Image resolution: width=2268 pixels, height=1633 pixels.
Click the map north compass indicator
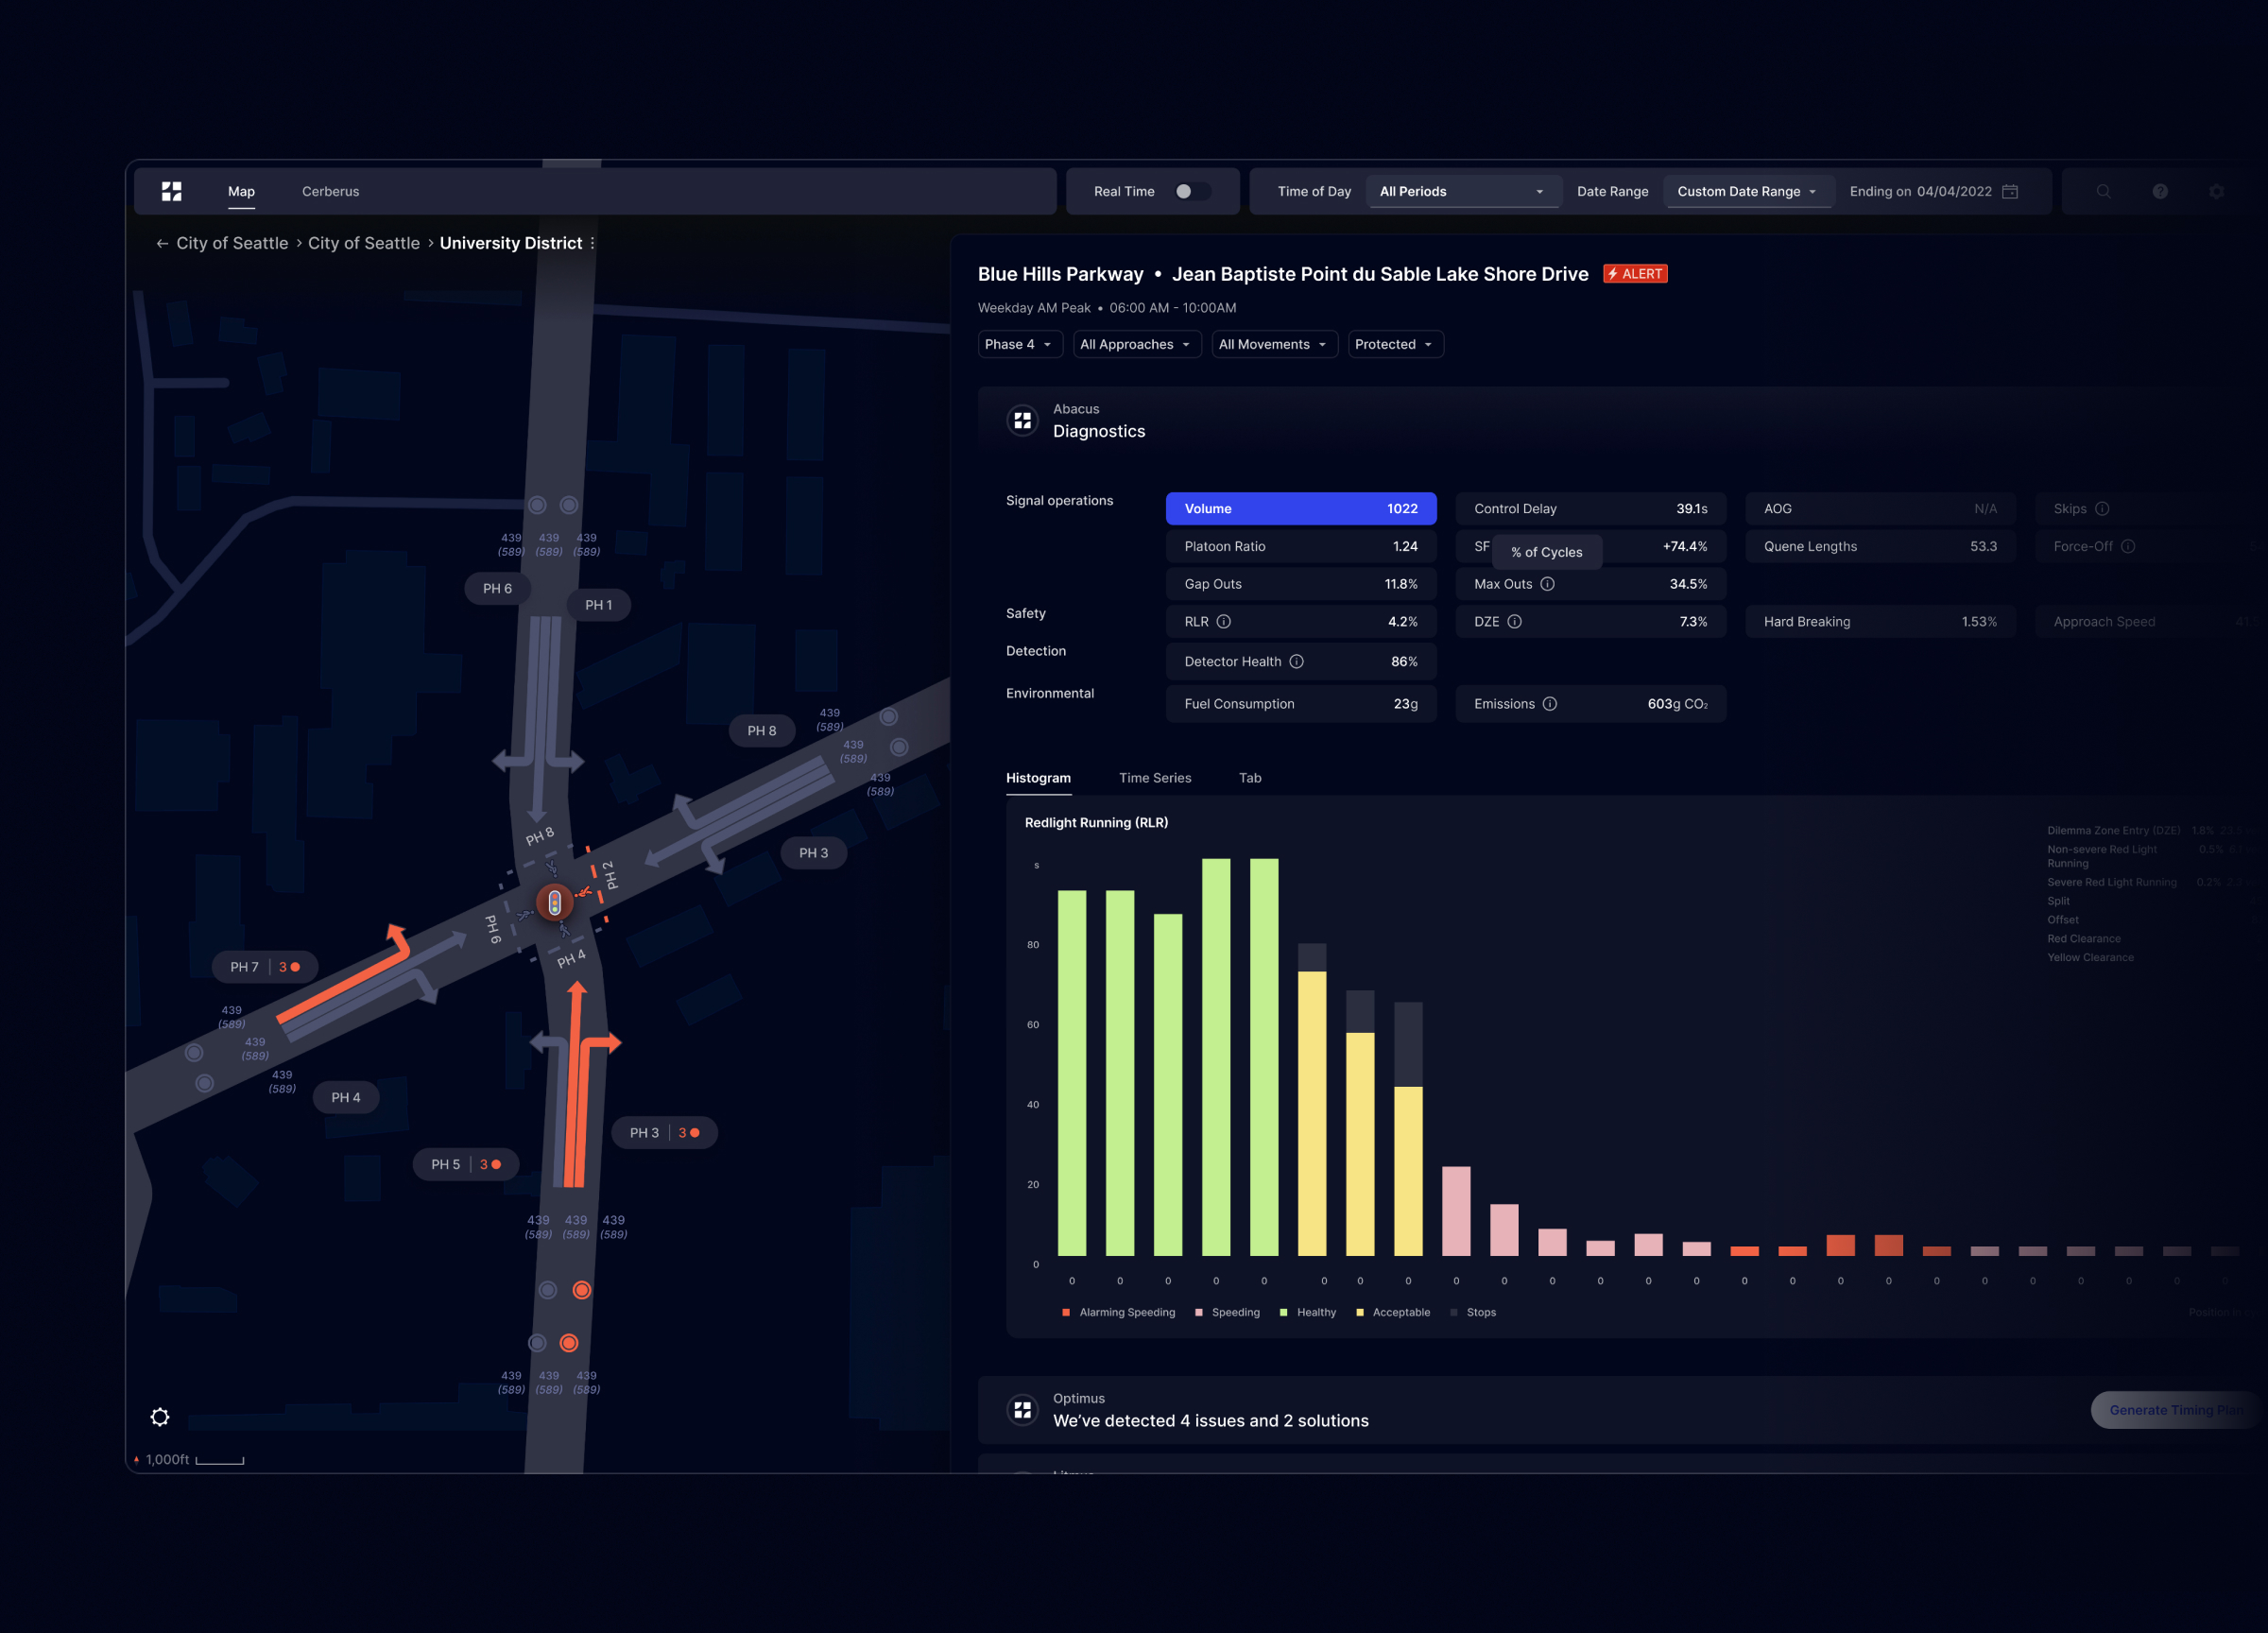pyautogui.click(x=136, y=1460)
